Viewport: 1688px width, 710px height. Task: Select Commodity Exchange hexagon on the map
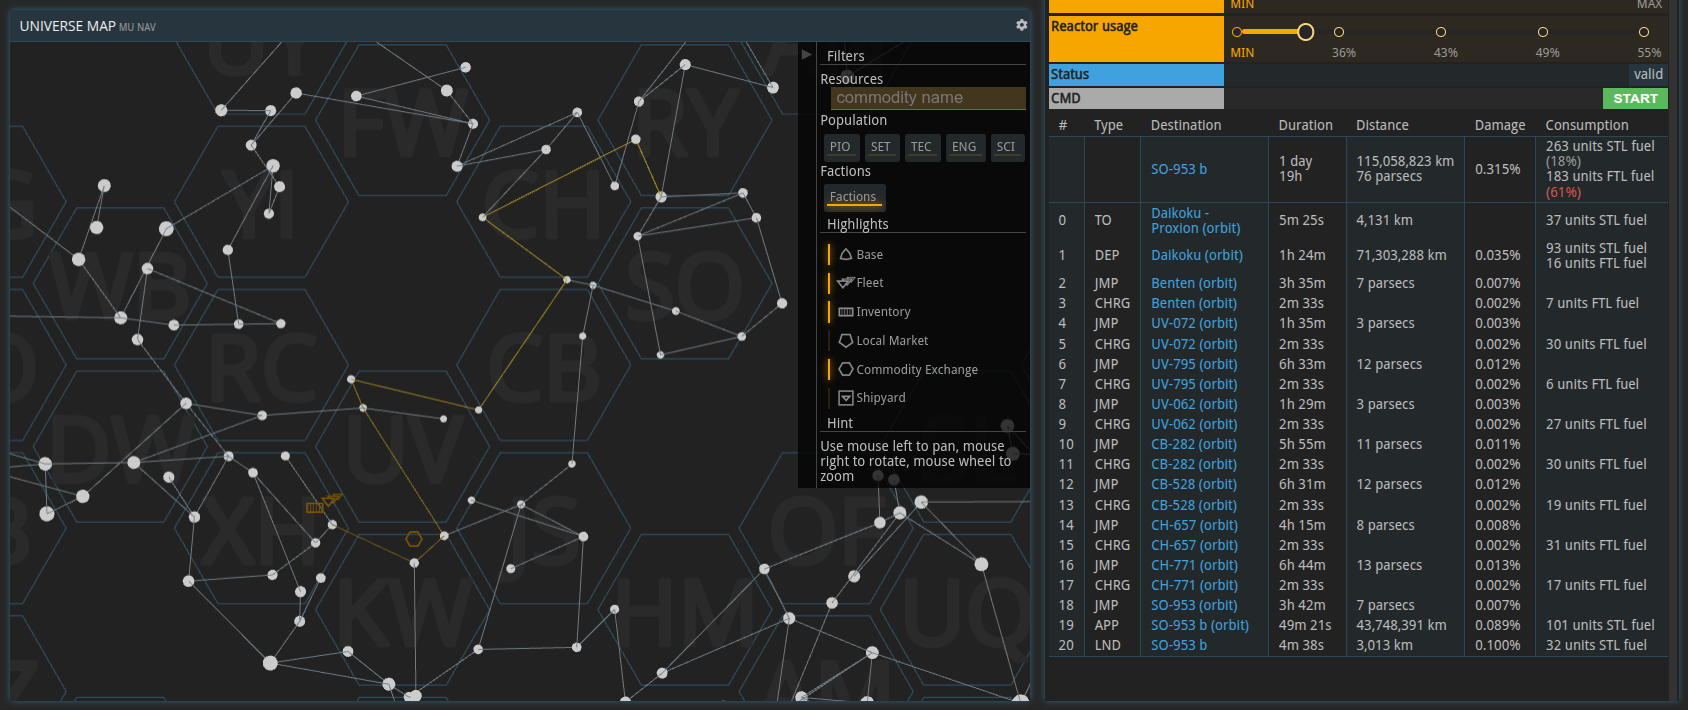click(x=413, y=539)
